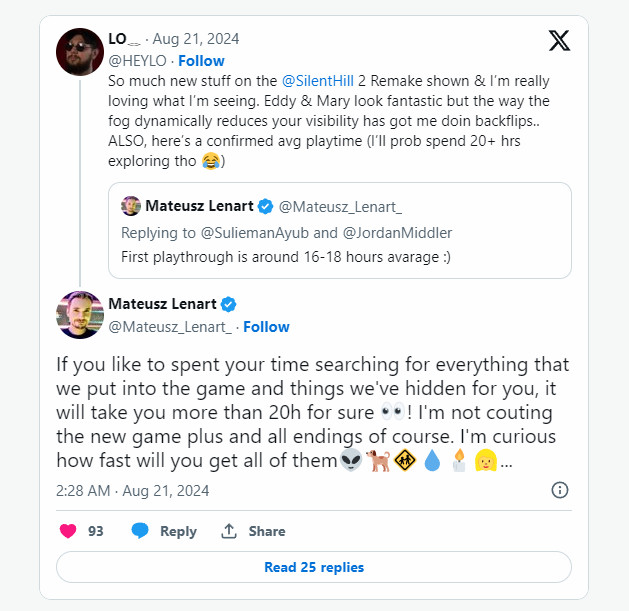Follow @Mateusz_Lenart_ account
Image resolution: width=629 pixels, height=611 pixels.
266,327
